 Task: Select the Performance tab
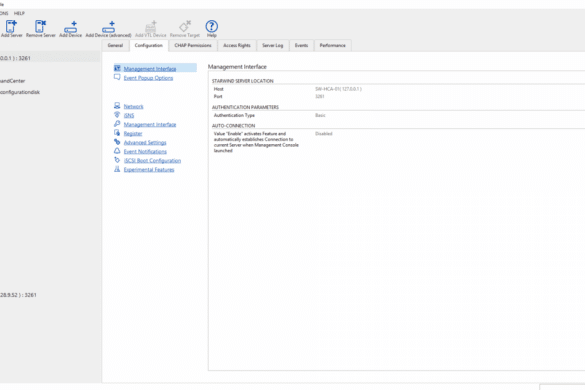click(332, 46)
